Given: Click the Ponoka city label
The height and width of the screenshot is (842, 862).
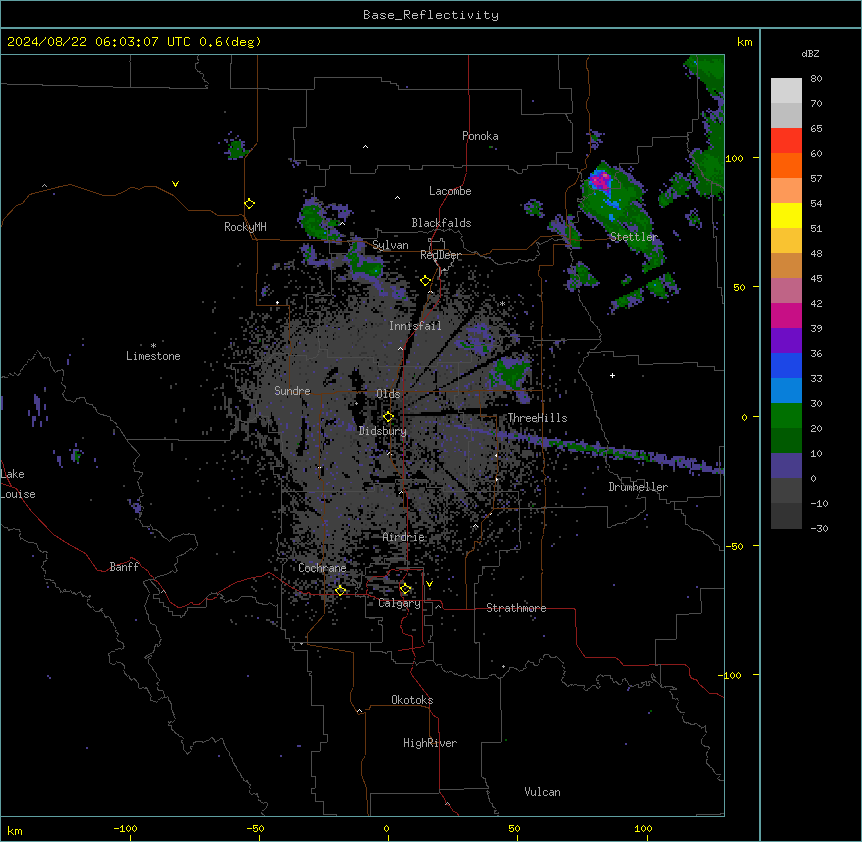Looking at the screenshot, I should pyautogui.click(x=480, y=136).
